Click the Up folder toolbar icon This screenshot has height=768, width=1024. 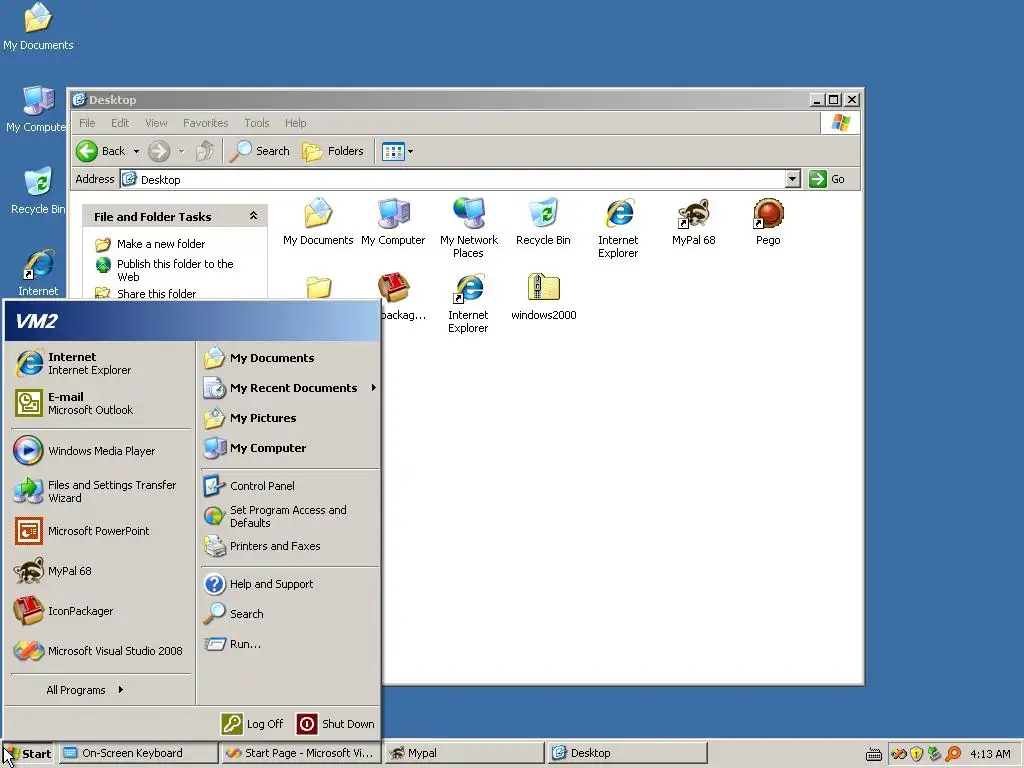pyautogui.click(x=205, y=151)
